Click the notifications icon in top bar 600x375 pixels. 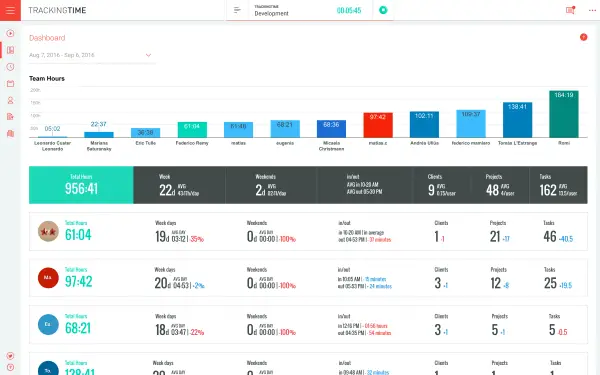570,10
